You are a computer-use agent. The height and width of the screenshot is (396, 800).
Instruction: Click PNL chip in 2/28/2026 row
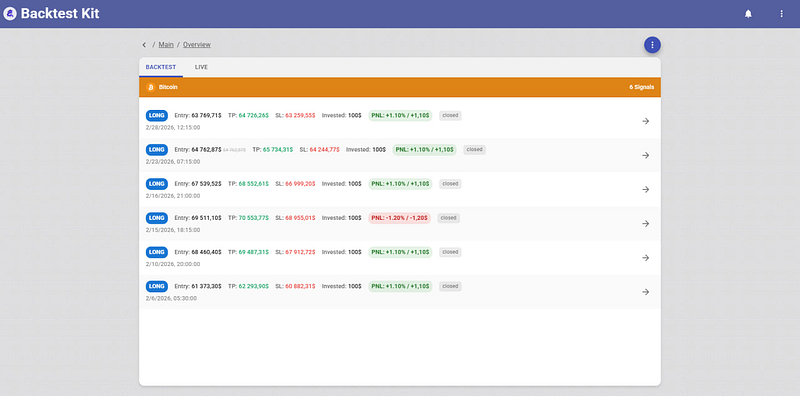(400, 115)
